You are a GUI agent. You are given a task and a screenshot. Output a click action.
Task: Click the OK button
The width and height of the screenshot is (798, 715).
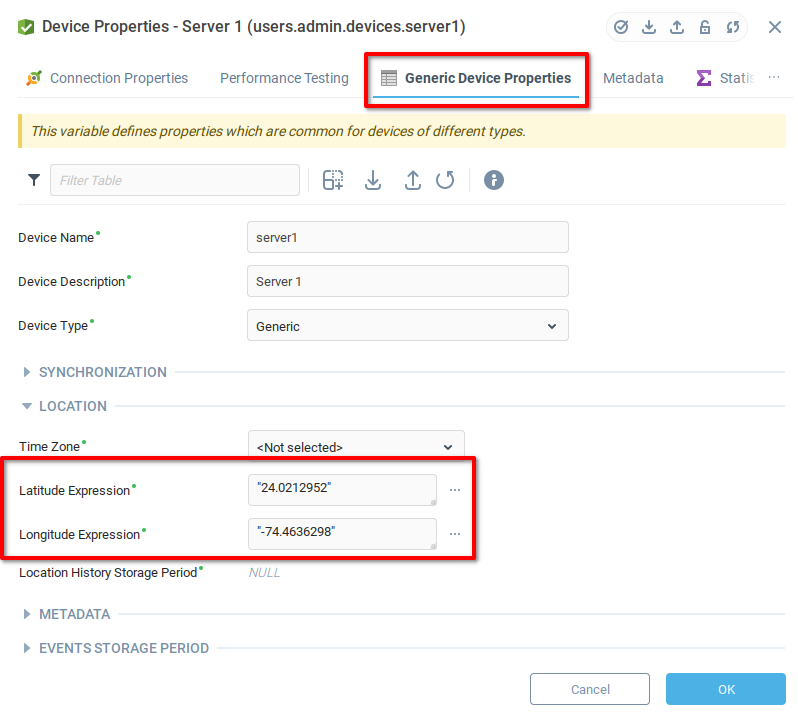(x=726, y=689)
